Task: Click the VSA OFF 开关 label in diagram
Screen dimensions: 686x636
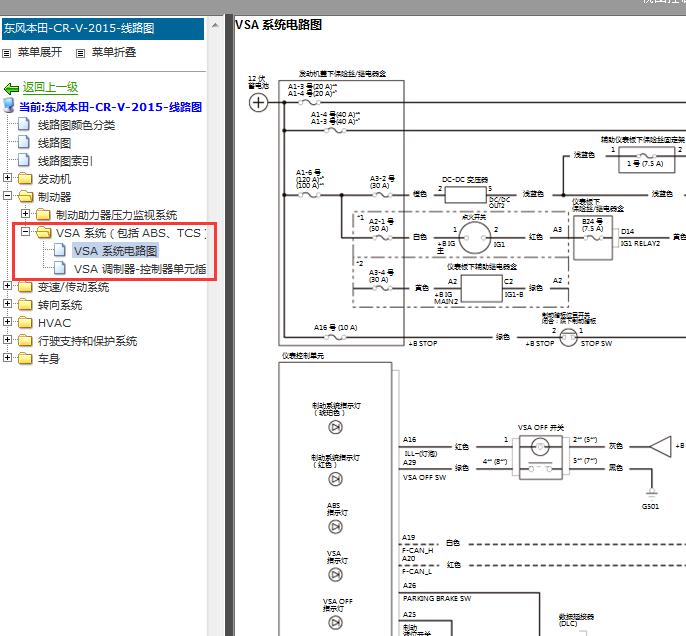Action: point(541,427)
